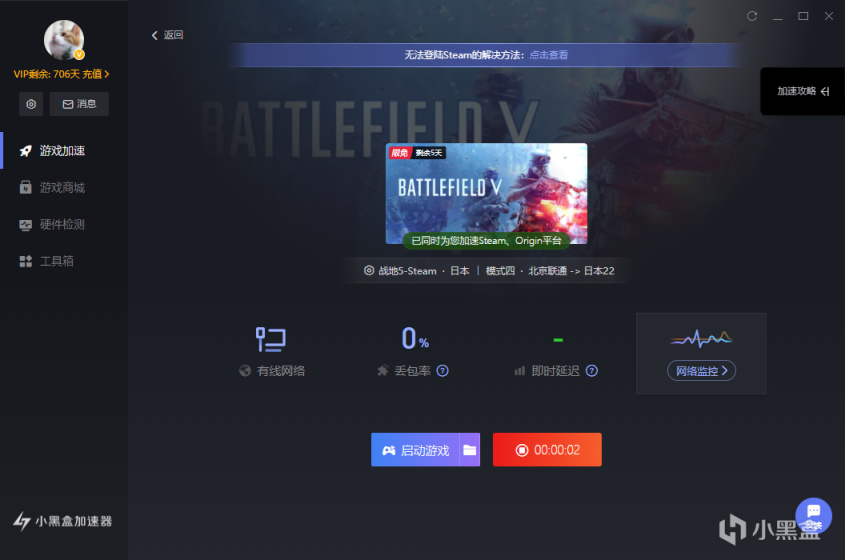Click the refresh icon in title bar
Screen dimensions: 845x560
(752, 16)
